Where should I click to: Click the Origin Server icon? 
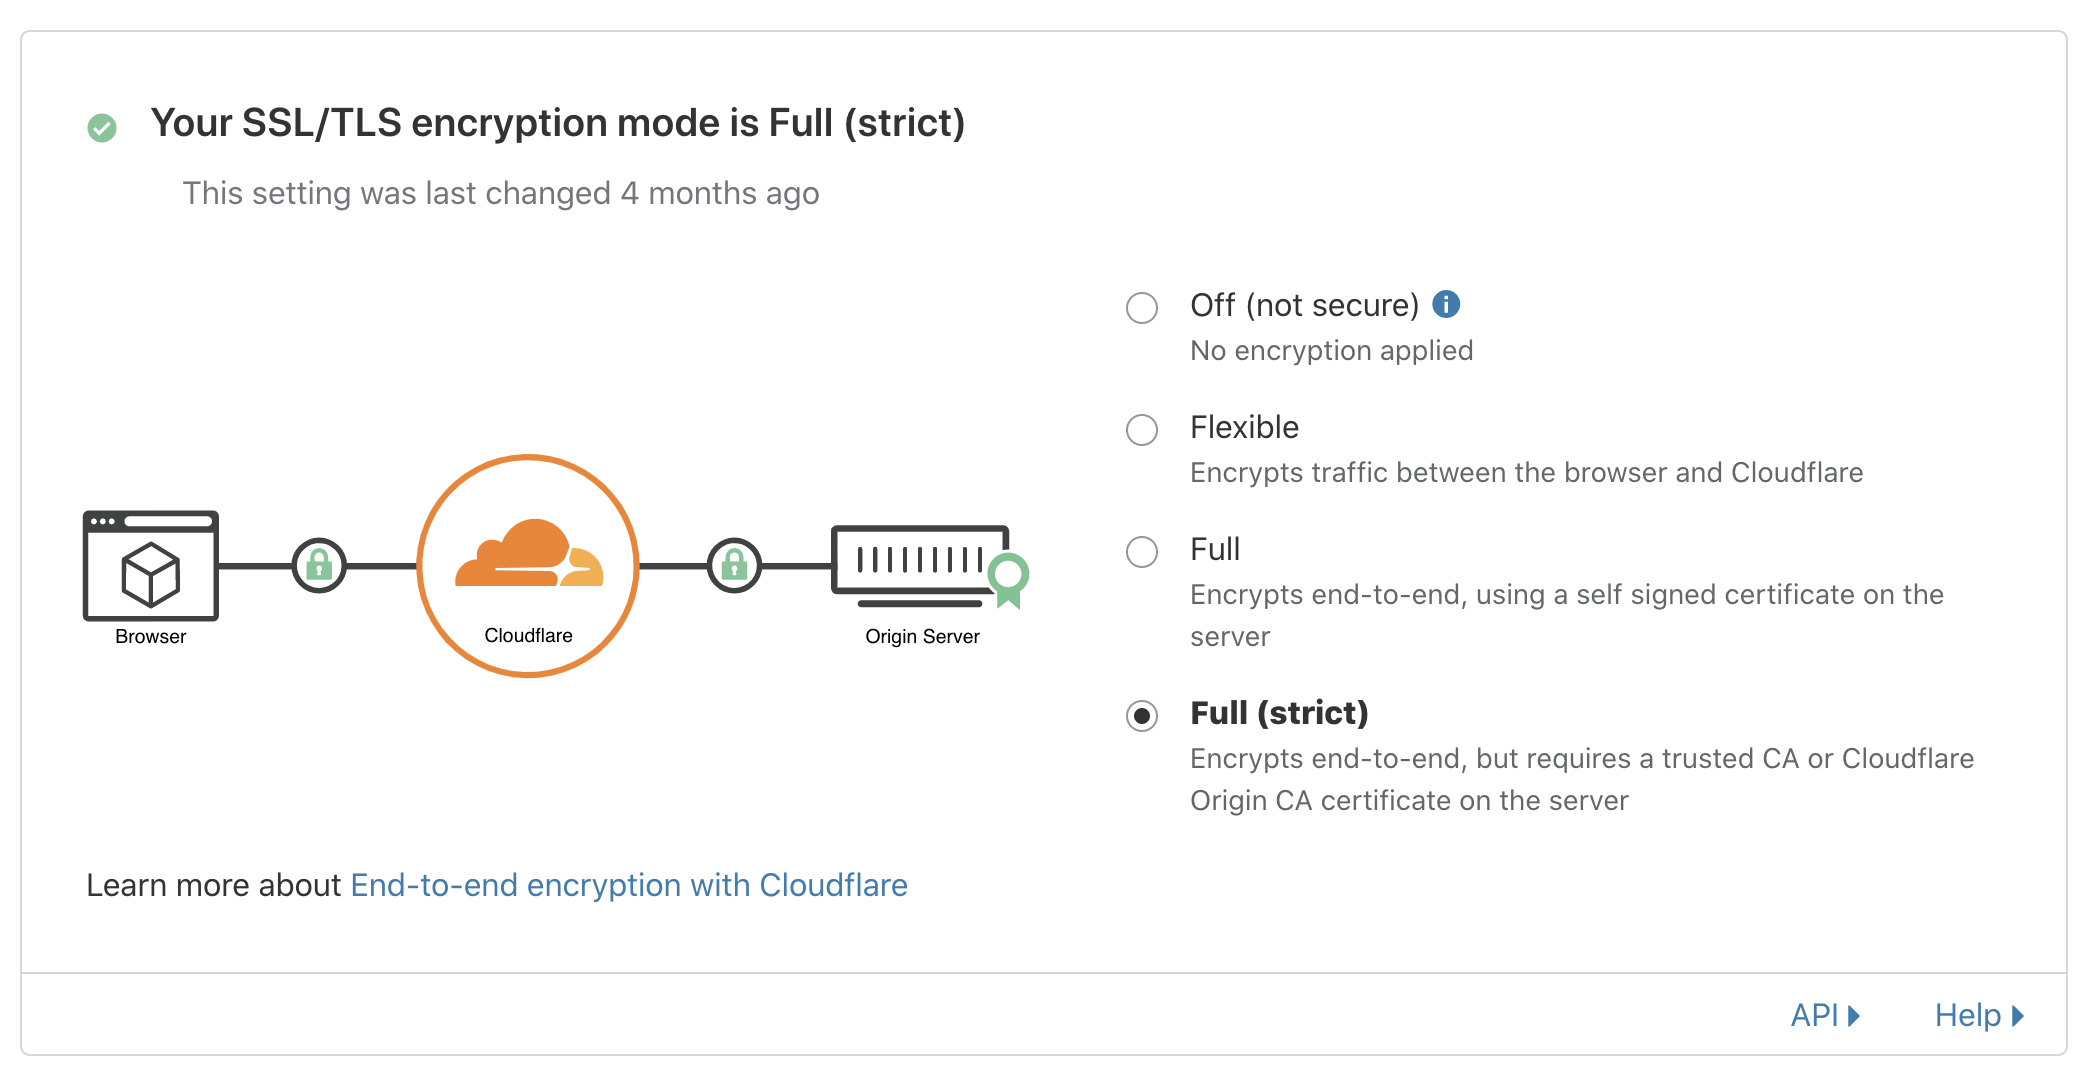click(919, 564)
